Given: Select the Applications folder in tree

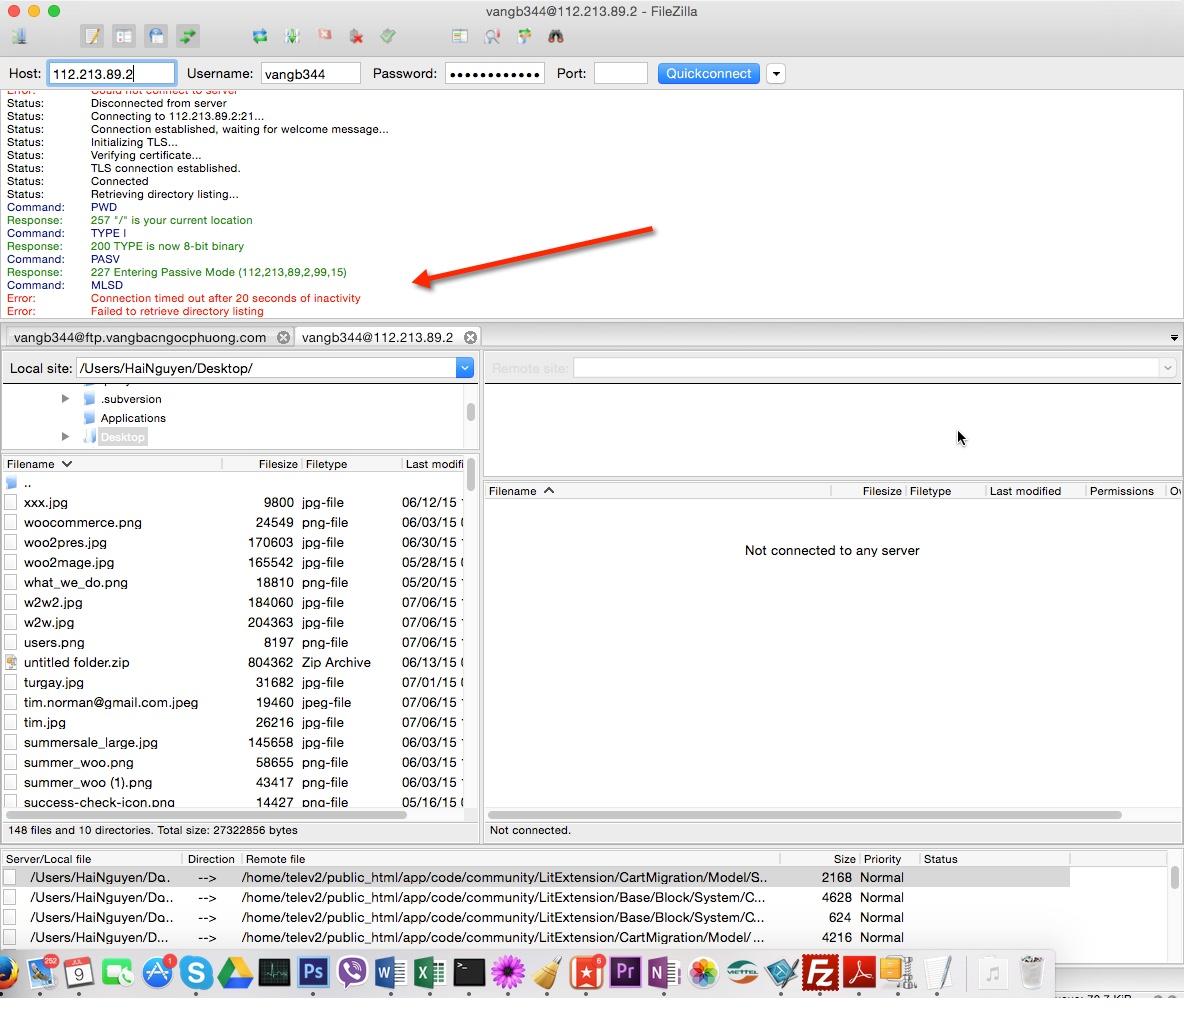Looking at the screenshot, I should 133,418.
